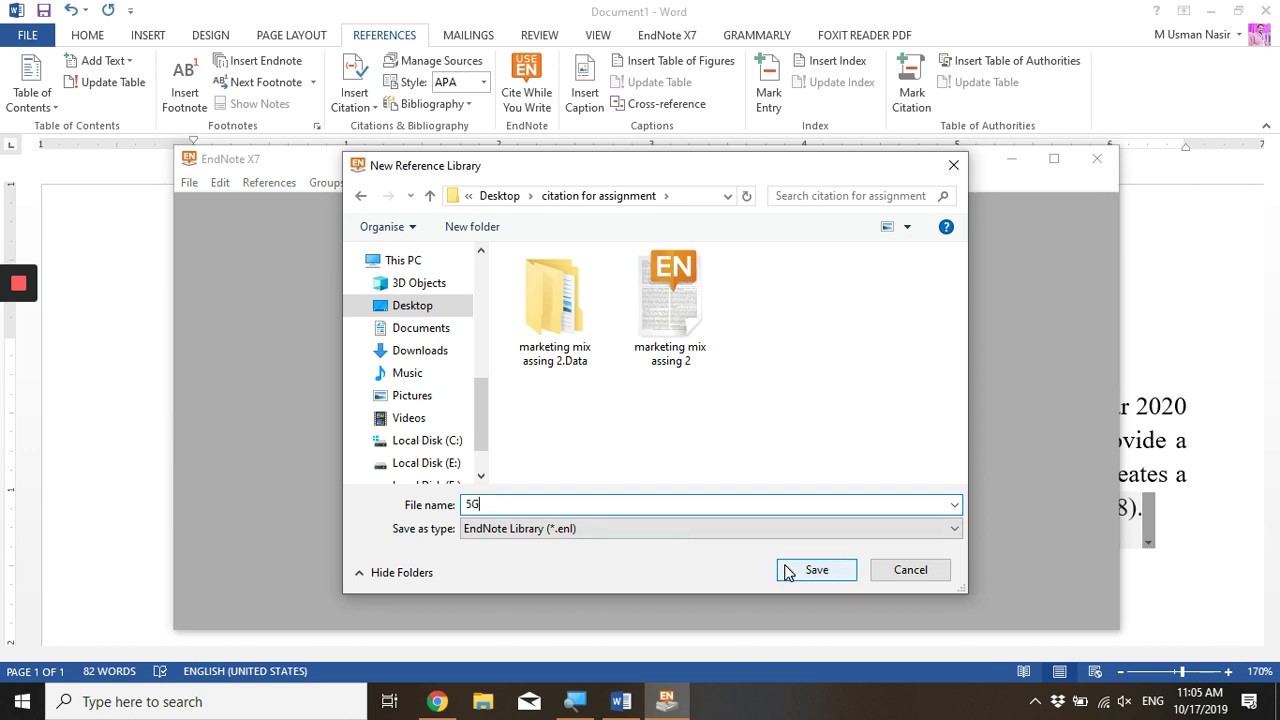
Task: Select Desktop in the navigation tree
Action: pyautogui.click(x=412, y=305)
